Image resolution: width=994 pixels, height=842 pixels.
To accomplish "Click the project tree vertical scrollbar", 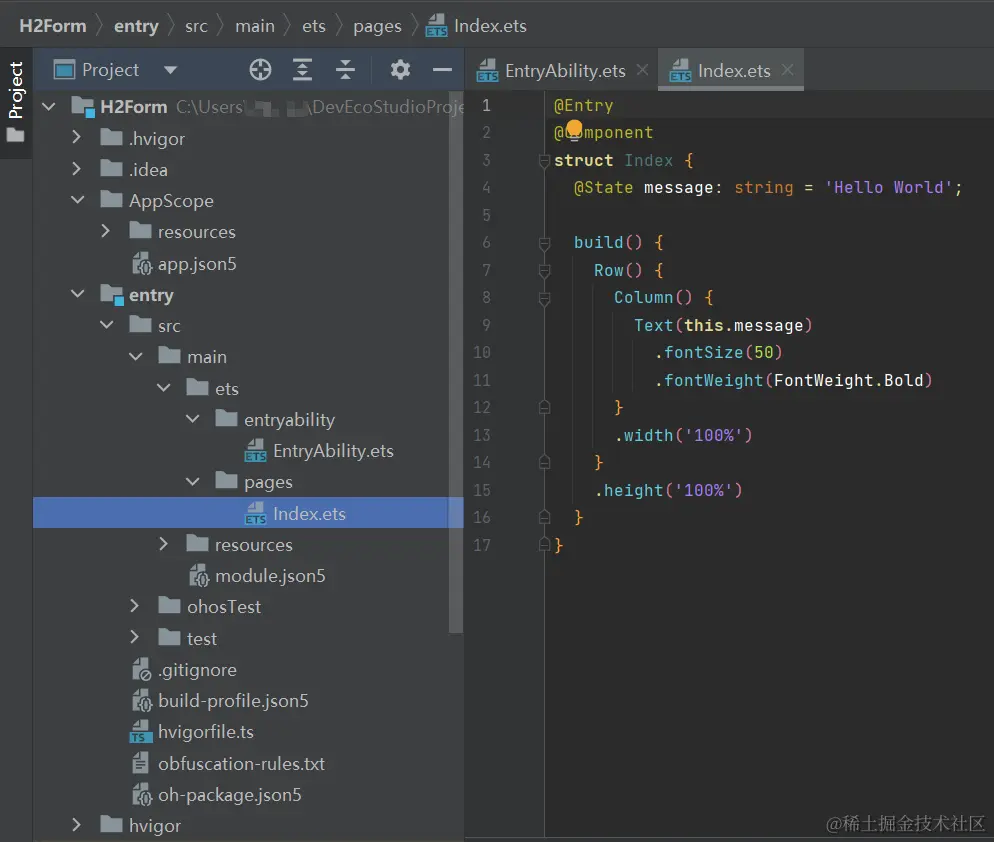I will [456, 361].
